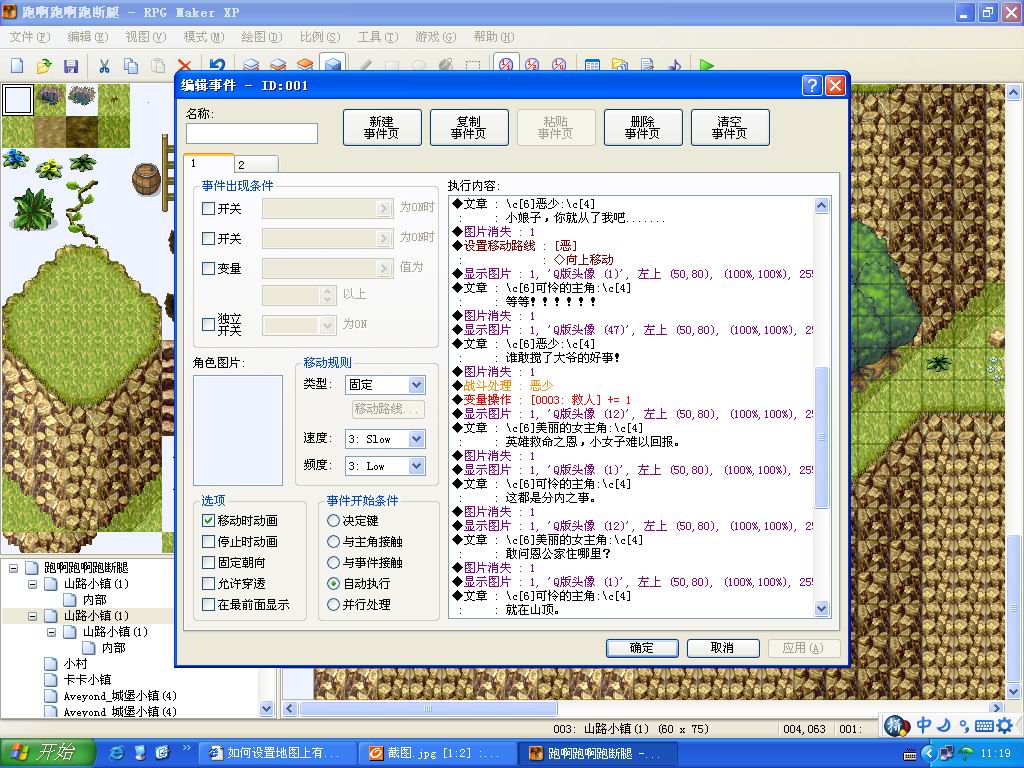Collapse the highlighted 山路小镇 (1) map node
Image resolution: width=1024 pixels, height=768 pixels.
(33, 616)
